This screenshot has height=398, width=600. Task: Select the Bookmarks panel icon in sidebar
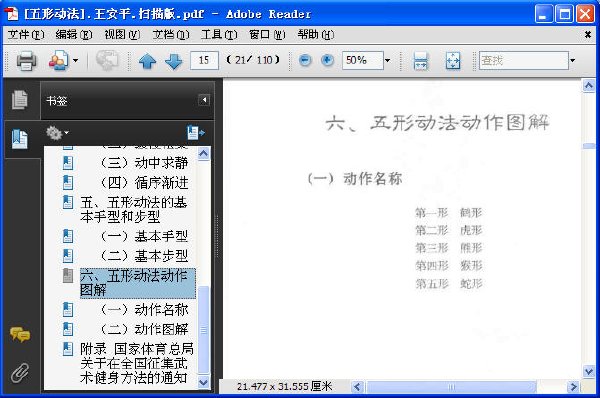pos(20,139)
